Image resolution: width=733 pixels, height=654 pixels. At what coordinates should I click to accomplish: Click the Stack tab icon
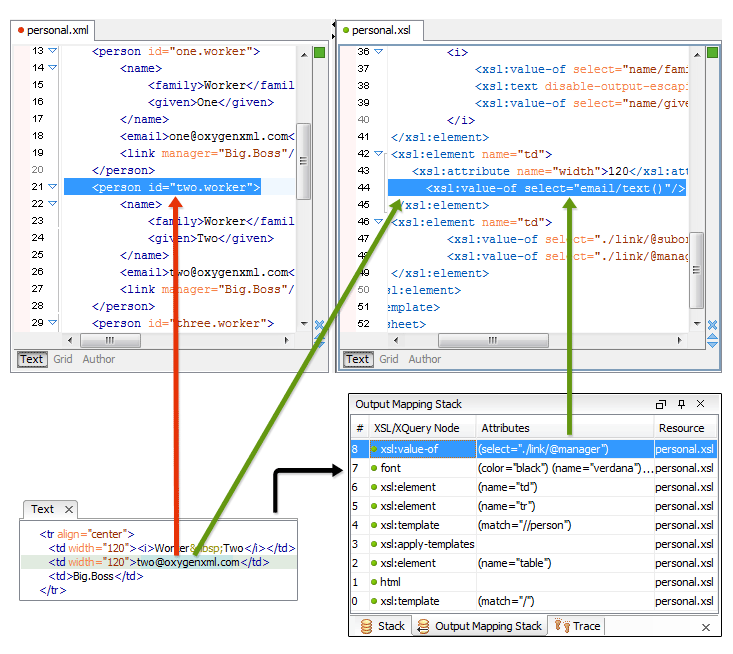point(366,626)
